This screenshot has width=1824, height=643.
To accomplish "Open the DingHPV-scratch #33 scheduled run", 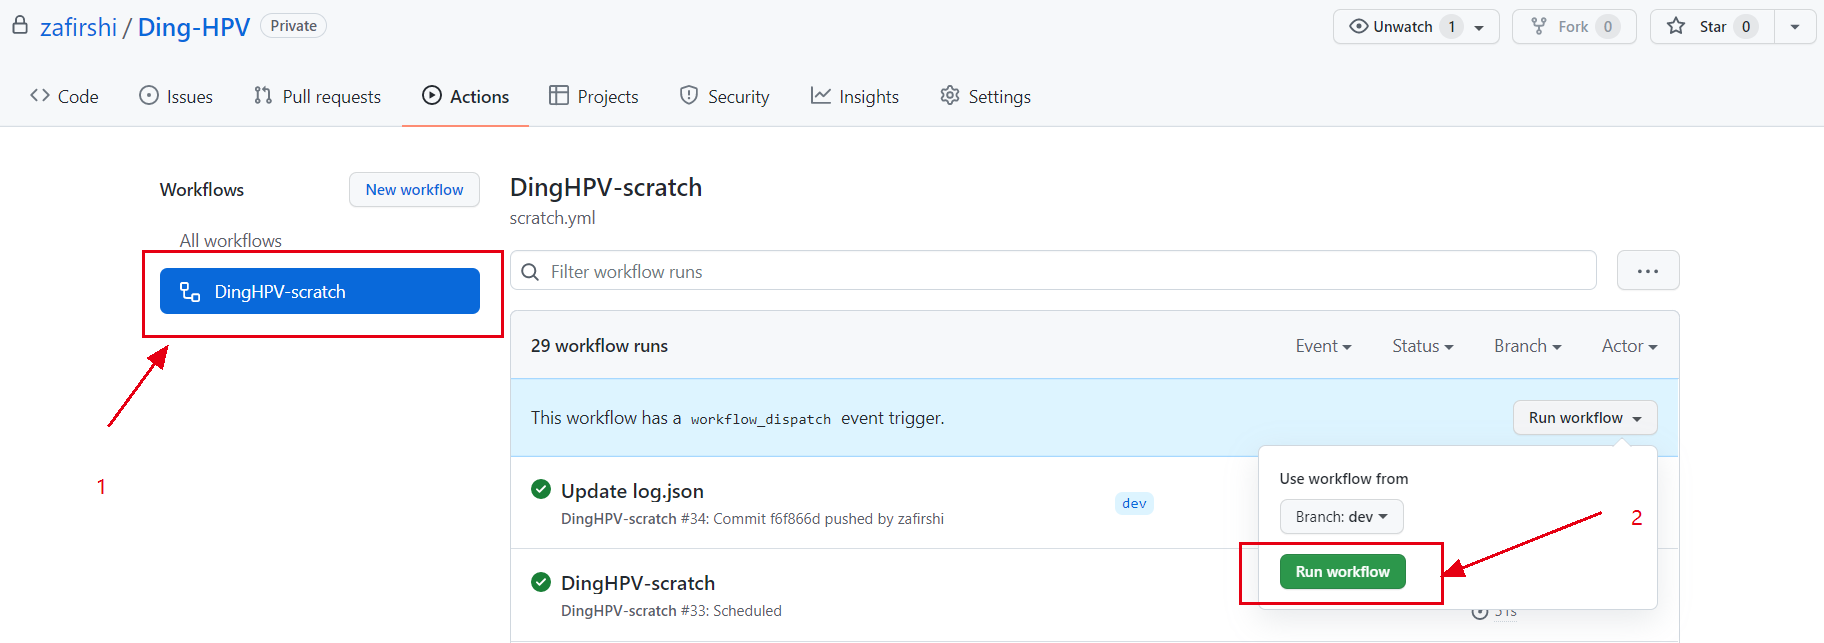I will [x=638, y=583].
